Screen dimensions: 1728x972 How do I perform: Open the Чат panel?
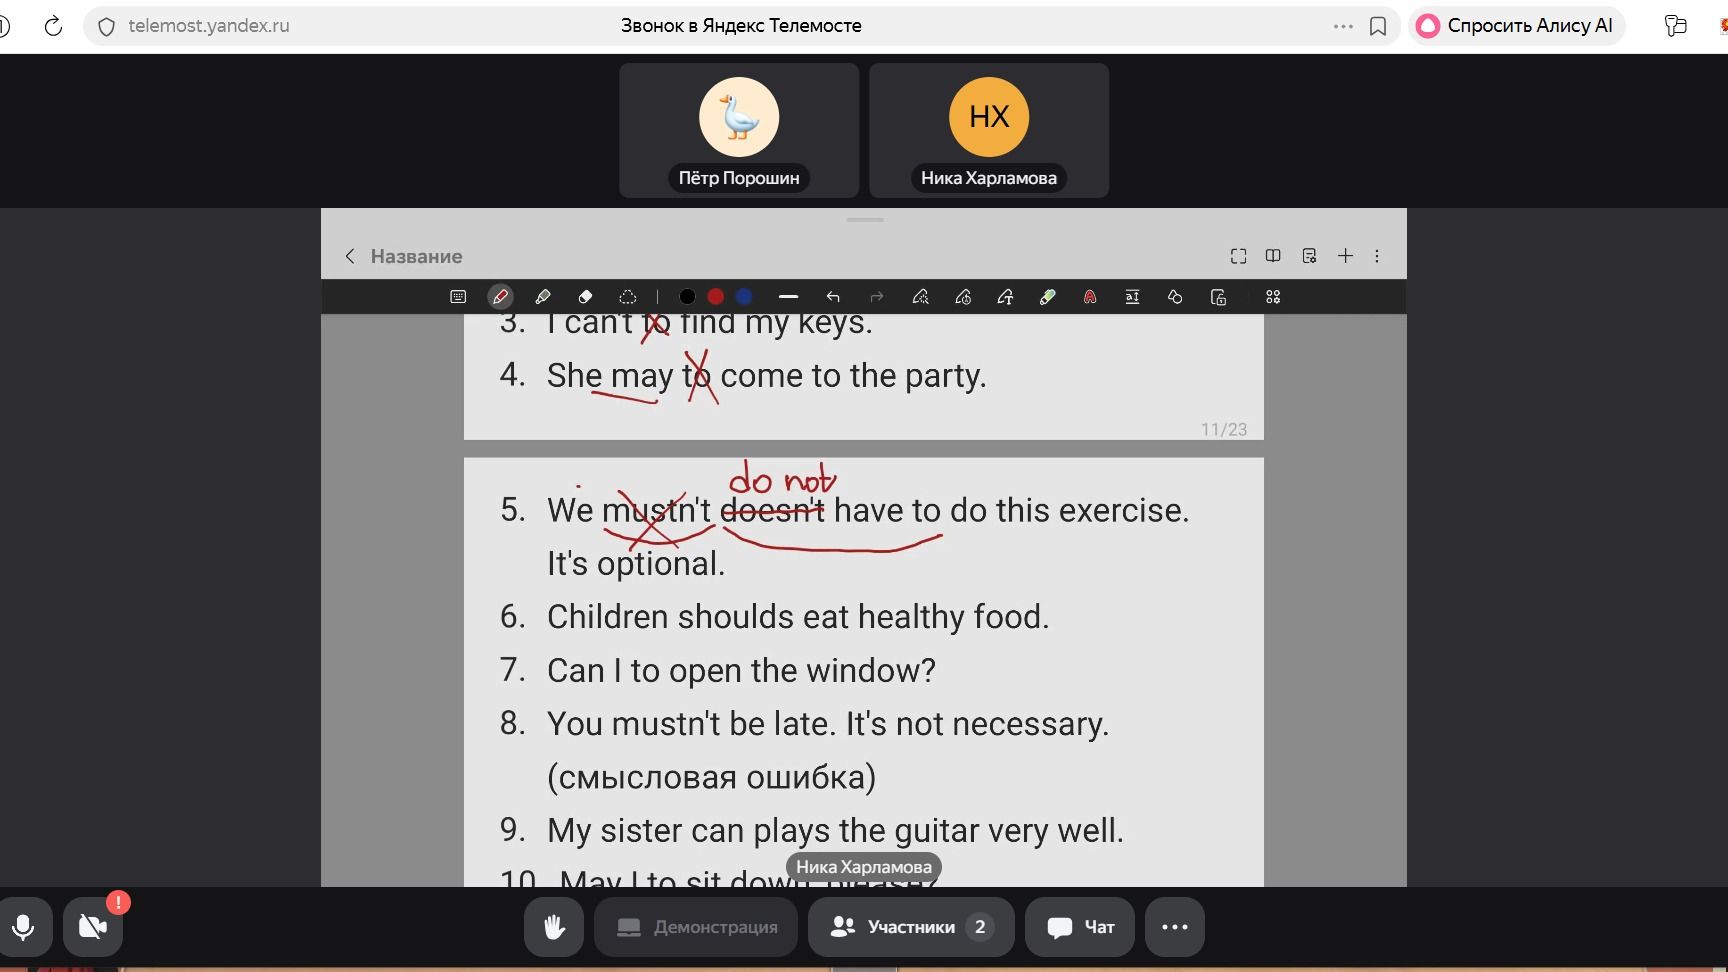[1080, 927]
